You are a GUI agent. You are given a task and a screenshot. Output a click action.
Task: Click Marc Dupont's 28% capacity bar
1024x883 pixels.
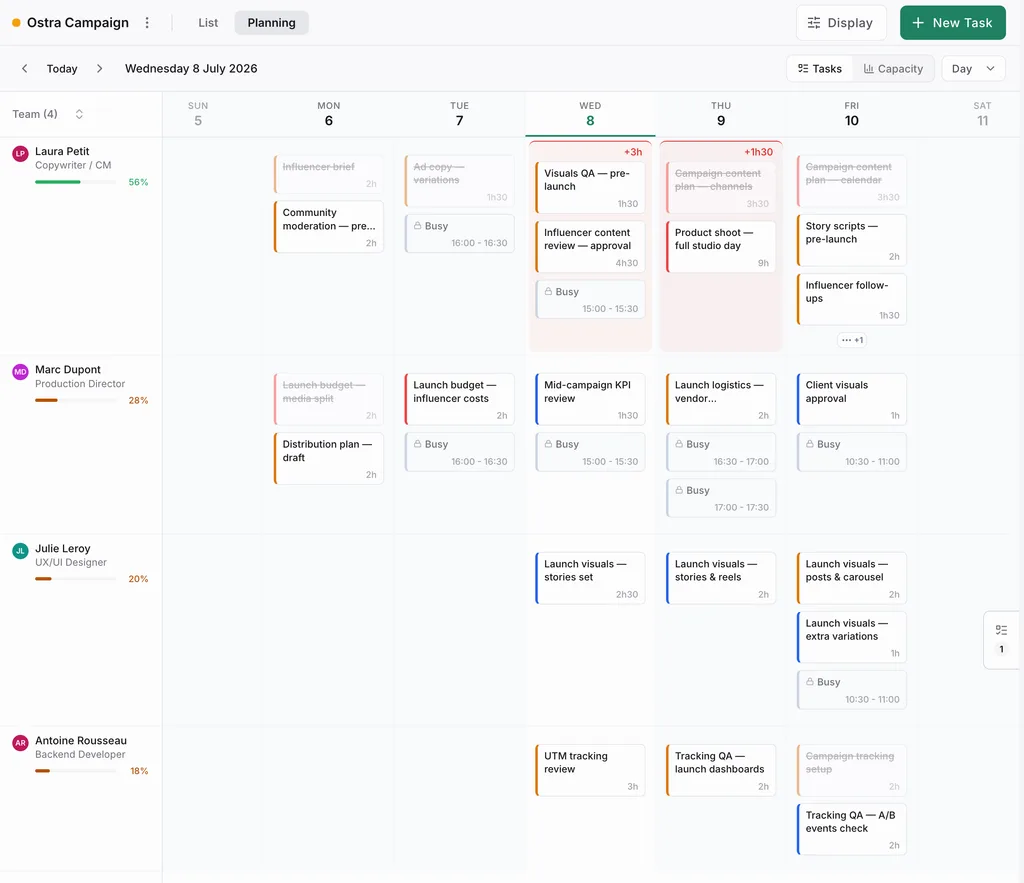coord(76,400)
